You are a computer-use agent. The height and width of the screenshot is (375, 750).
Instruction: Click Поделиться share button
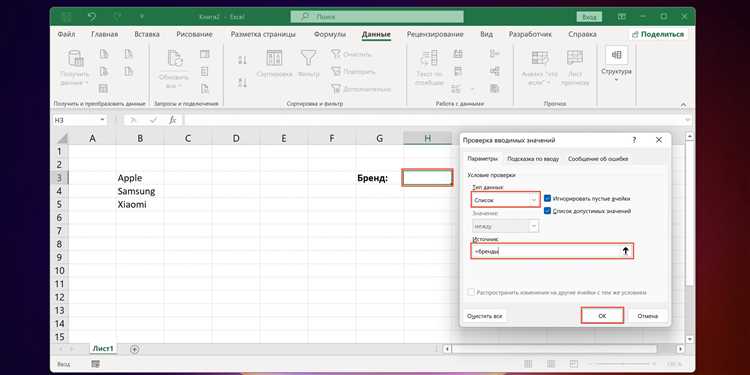point(658,34)
